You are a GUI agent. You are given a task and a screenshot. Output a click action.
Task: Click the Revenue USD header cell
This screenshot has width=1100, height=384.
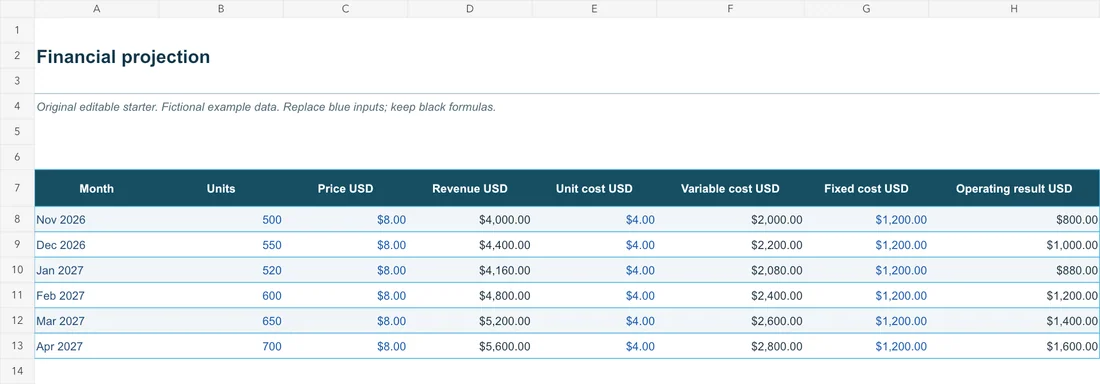pyautogui.click(x=469, y=188)
